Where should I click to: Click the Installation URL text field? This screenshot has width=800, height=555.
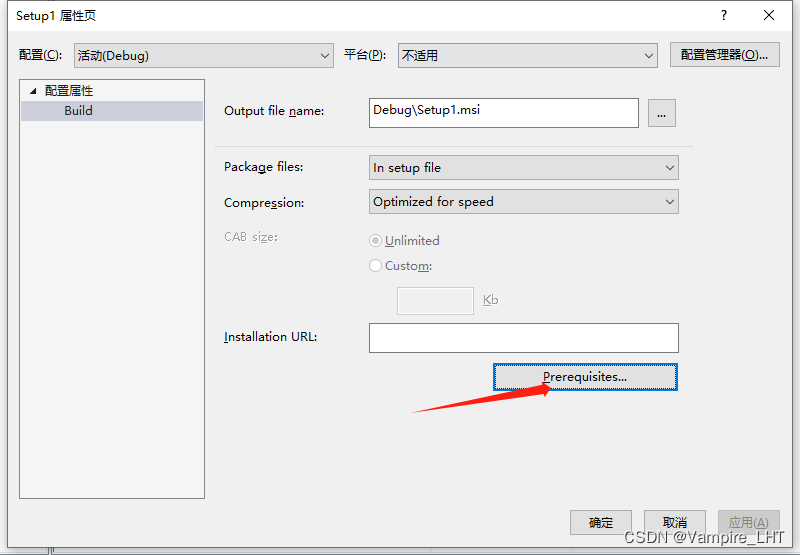523,338
